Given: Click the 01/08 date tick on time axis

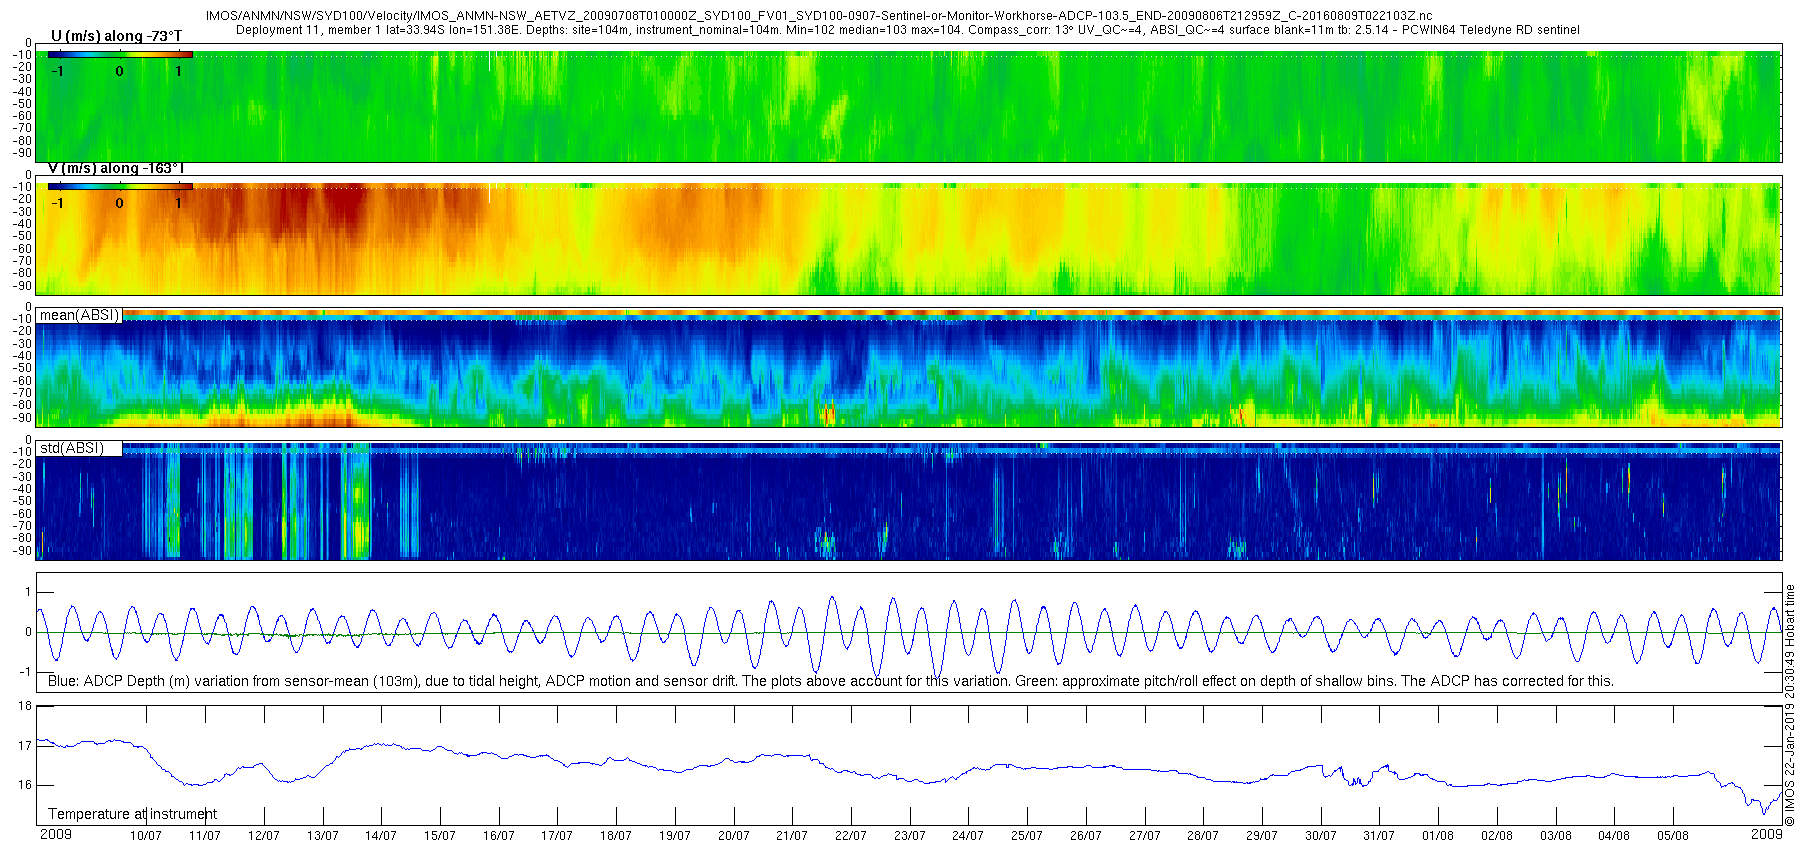Looking at the screenshot, I should pyautogui.click(x=1438, y=836).
